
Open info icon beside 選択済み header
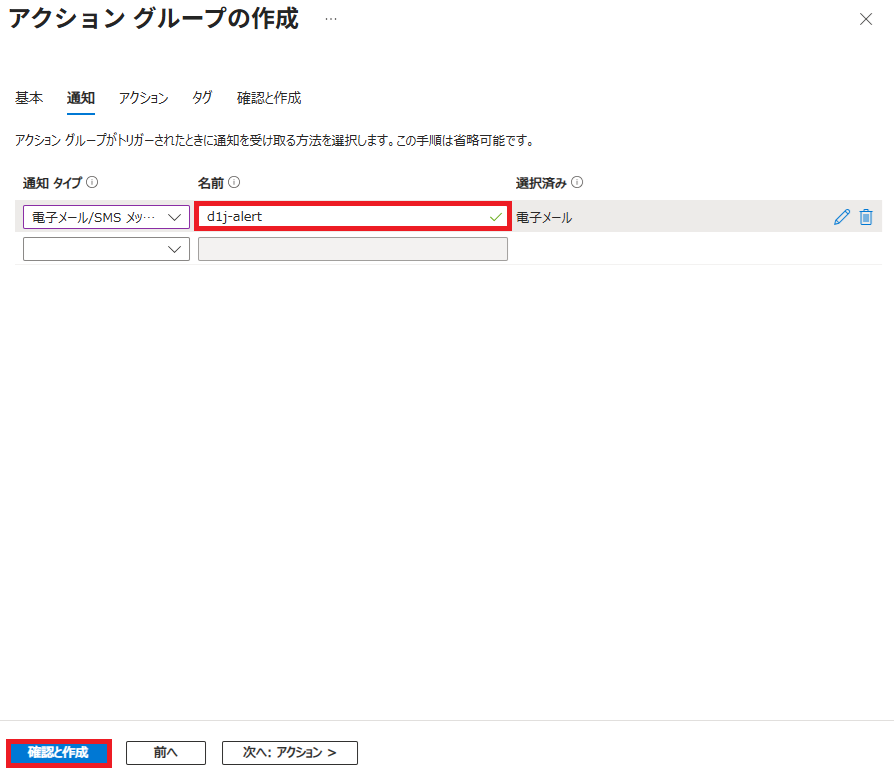click(577, 183)
